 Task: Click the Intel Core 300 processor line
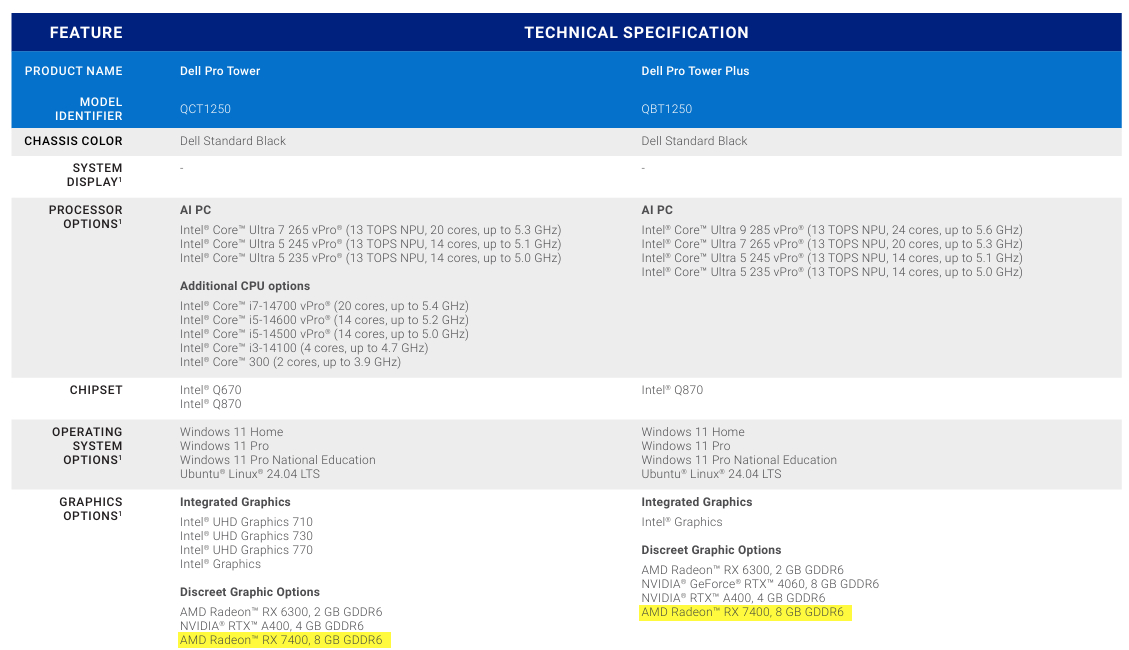(x=290, y=362)
